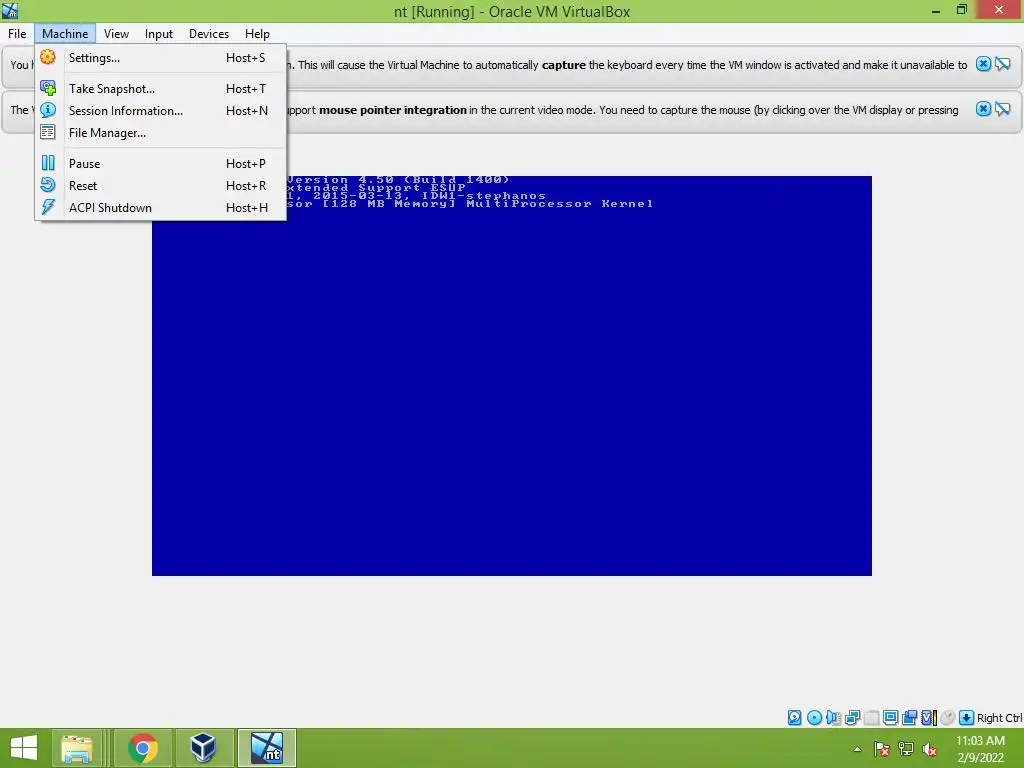This screenshot has height=768, width=1024.
Task: Open Settings from the Machine menu
Action: pyautogui.click(x=160, y=57)
